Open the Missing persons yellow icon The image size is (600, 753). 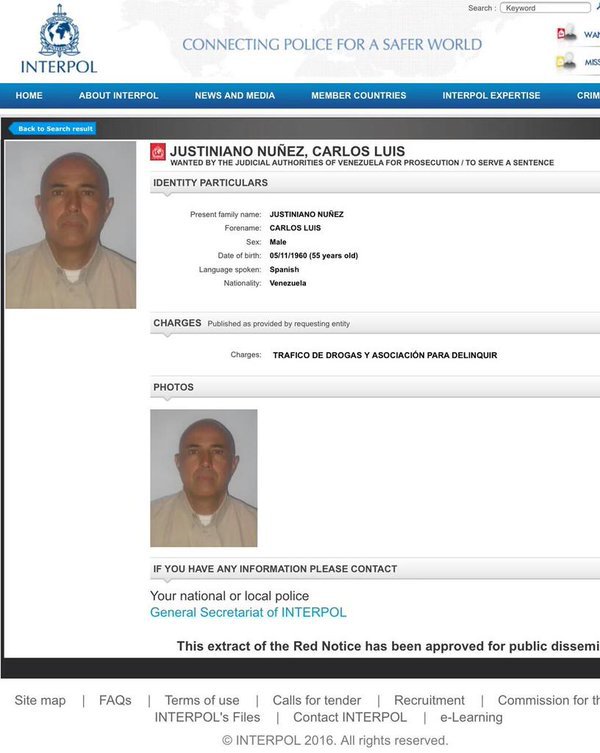tap(566, 62)
